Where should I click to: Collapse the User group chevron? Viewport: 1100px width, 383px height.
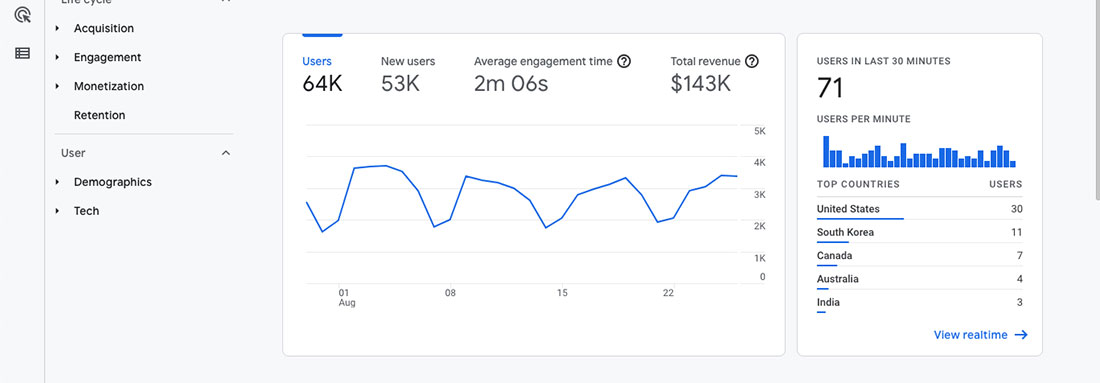pyautogui.click(x=226, y=153)
